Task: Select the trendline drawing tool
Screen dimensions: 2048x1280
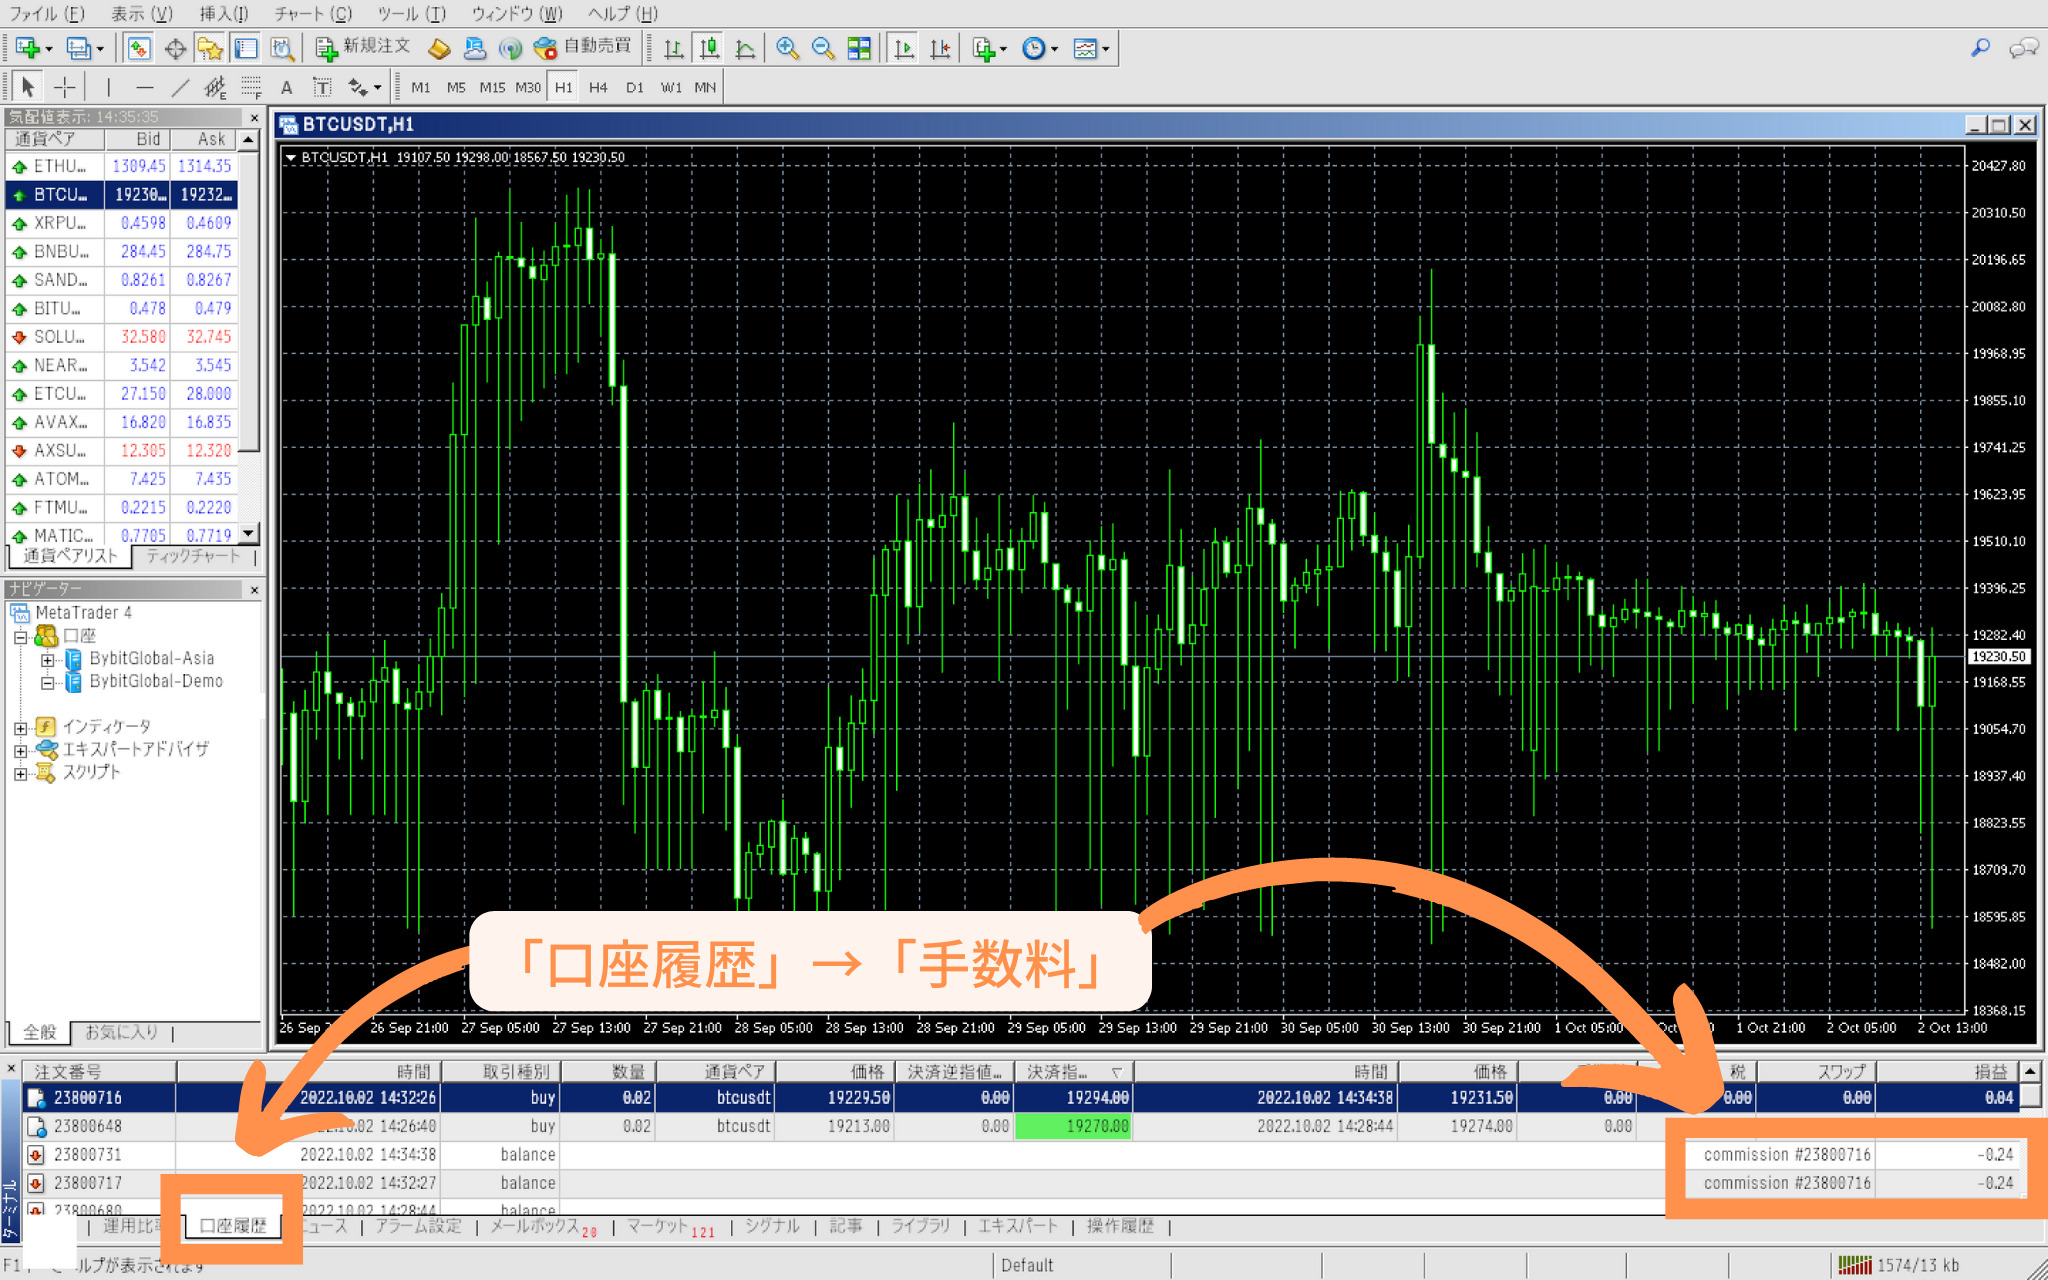Action: pyautogui.click(x=180, y=87)
